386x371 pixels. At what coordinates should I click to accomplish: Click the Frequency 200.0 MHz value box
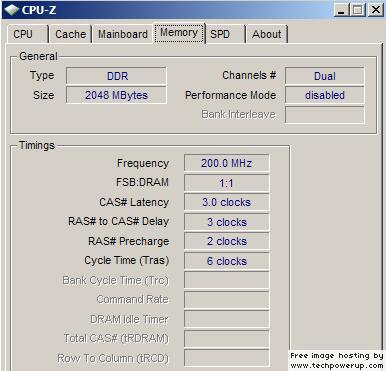pos(227,163)
